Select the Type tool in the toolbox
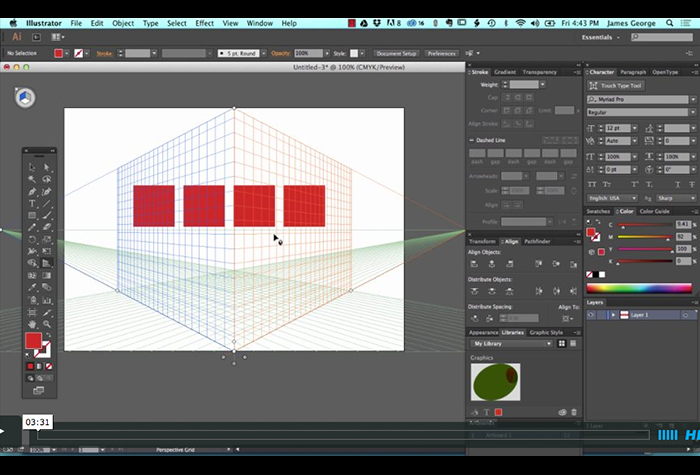Viewport: 700px width, 475px height. [x=32, y=203]
